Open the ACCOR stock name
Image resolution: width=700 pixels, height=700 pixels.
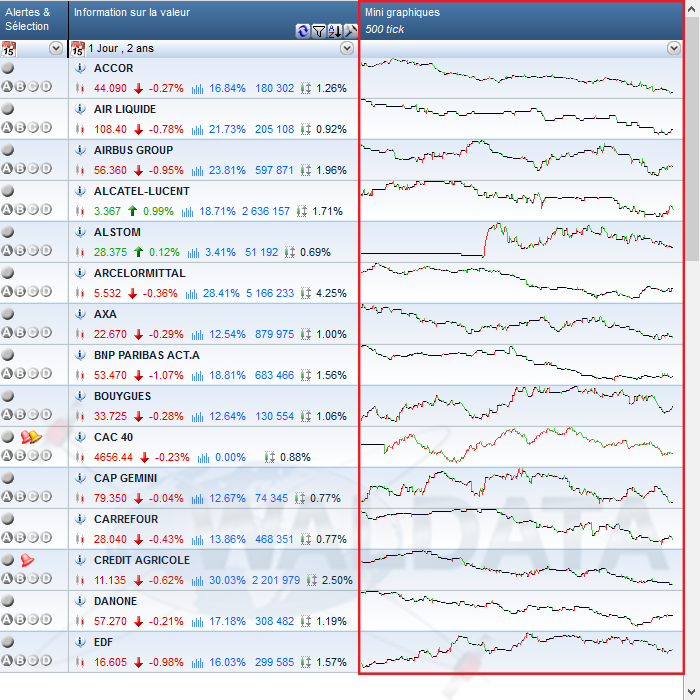pos(113,68)
